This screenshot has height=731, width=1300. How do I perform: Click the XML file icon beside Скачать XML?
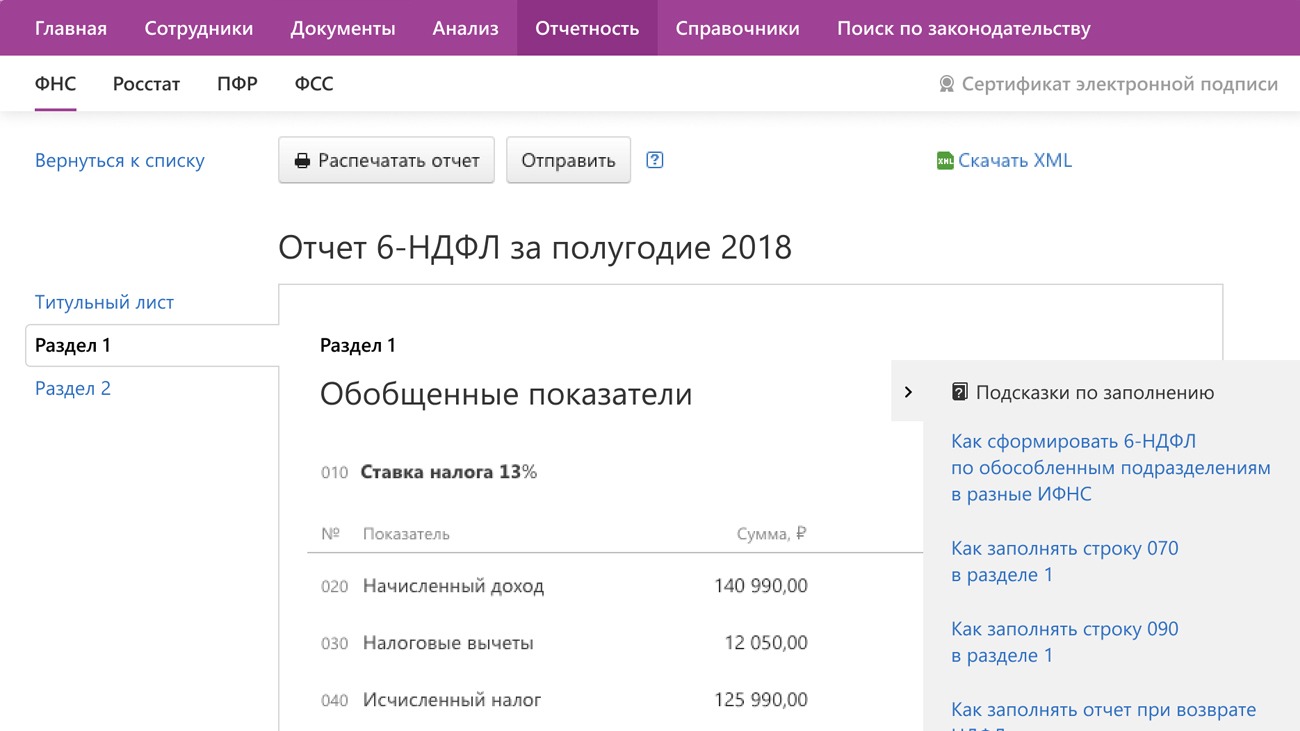click(x=944, y=160)
